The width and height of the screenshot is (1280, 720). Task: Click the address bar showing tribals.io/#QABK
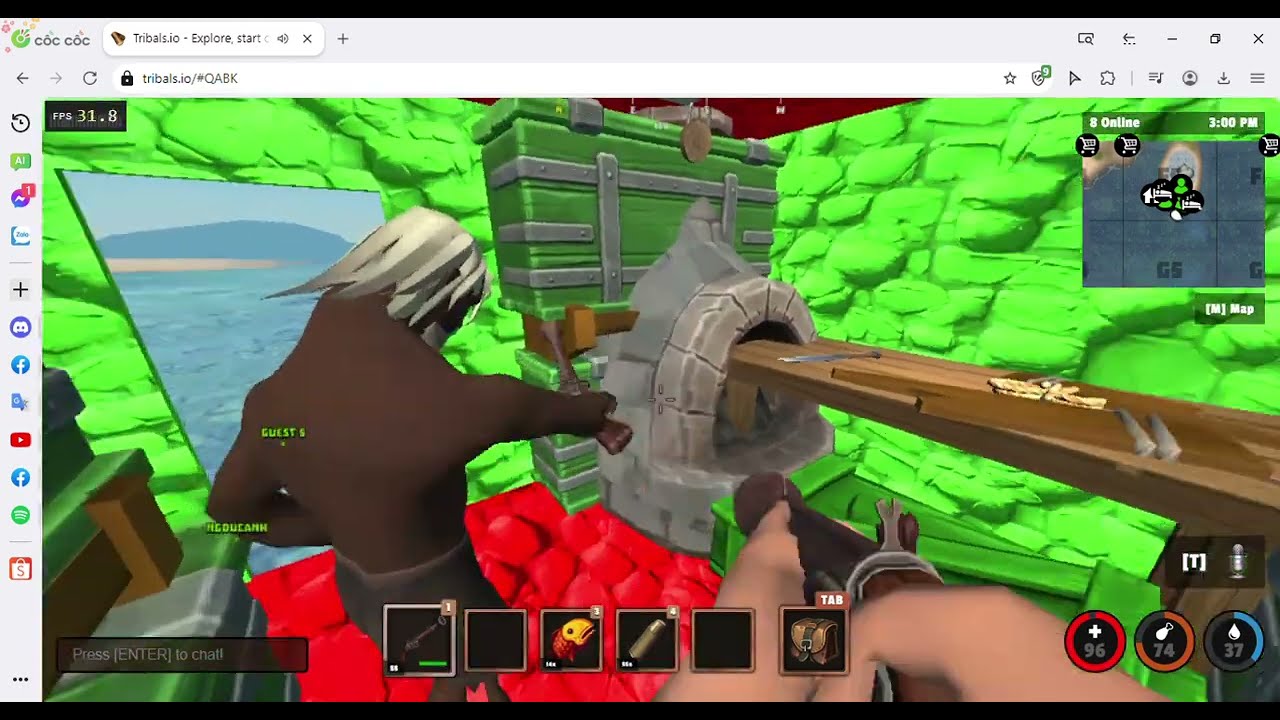(x=560, y=78)
